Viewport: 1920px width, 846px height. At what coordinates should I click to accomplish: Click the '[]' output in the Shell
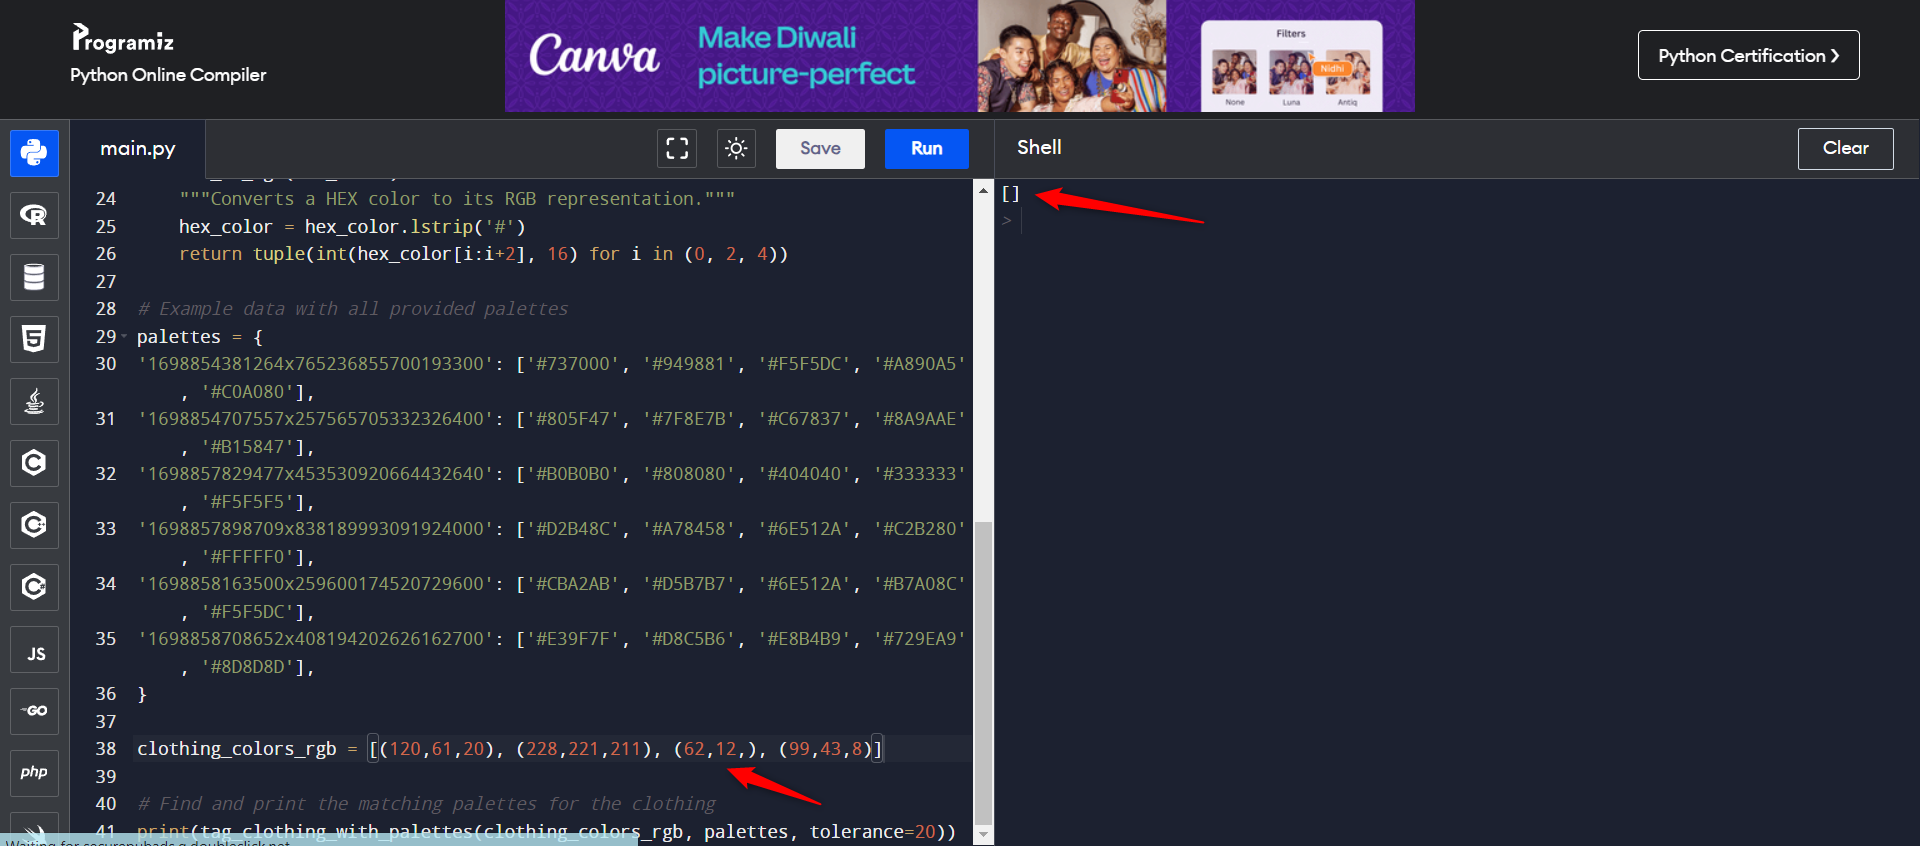point(1011,194)
